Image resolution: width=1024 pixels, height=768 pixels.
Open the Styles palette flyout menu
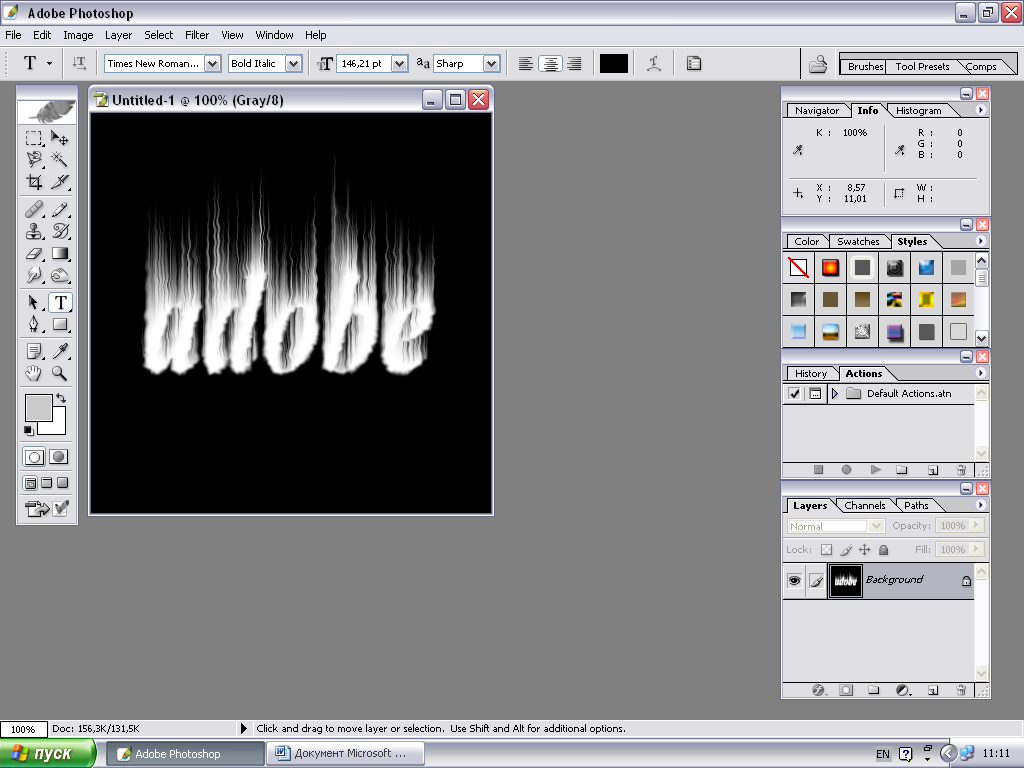pyautogui.click(x=980, y=241)
